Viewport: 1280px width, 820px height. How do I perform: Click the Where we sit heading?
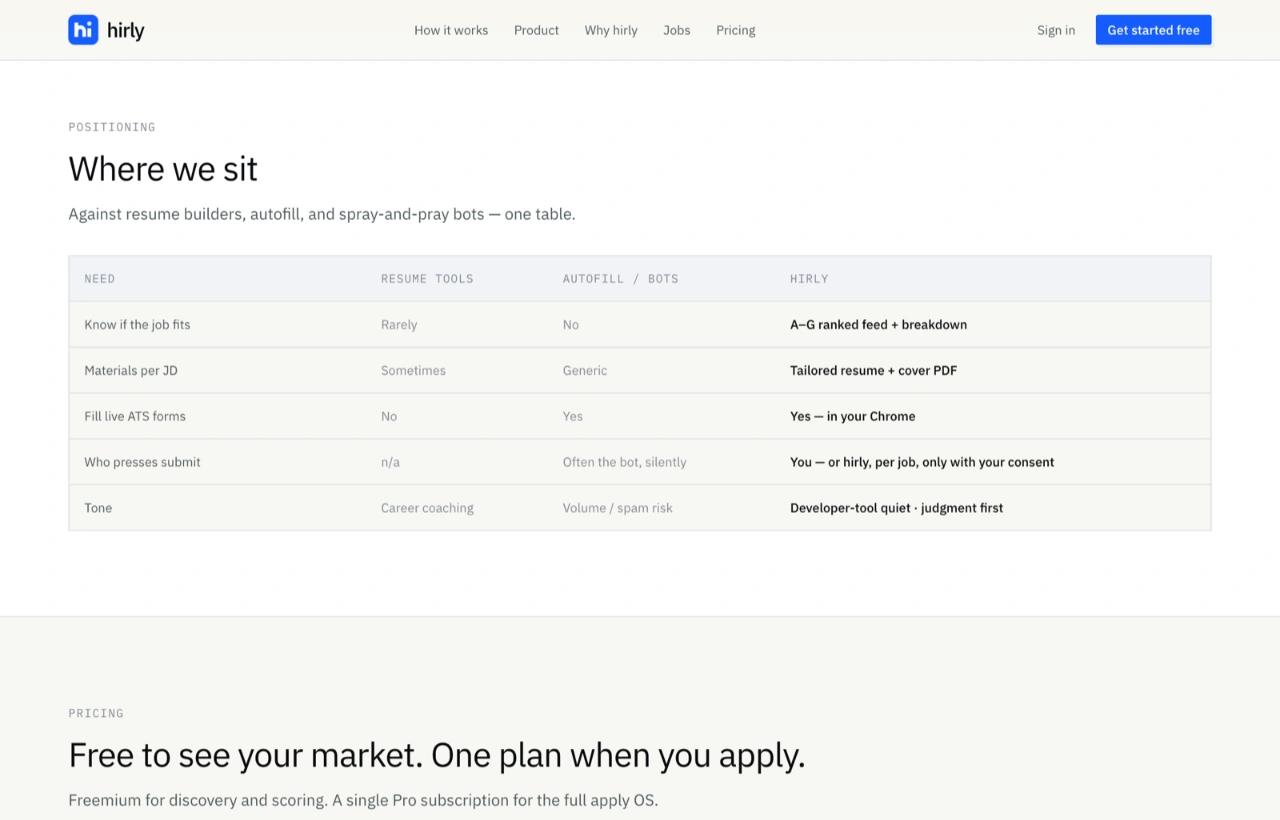pyautogui.click(x=163, y=169)
